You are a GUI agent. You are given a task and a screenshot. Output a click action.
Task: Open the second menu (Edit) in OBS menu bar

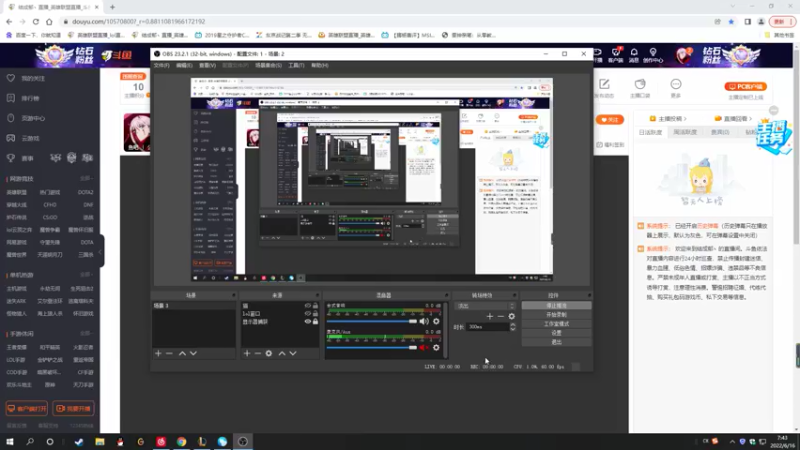coord(184,65)
